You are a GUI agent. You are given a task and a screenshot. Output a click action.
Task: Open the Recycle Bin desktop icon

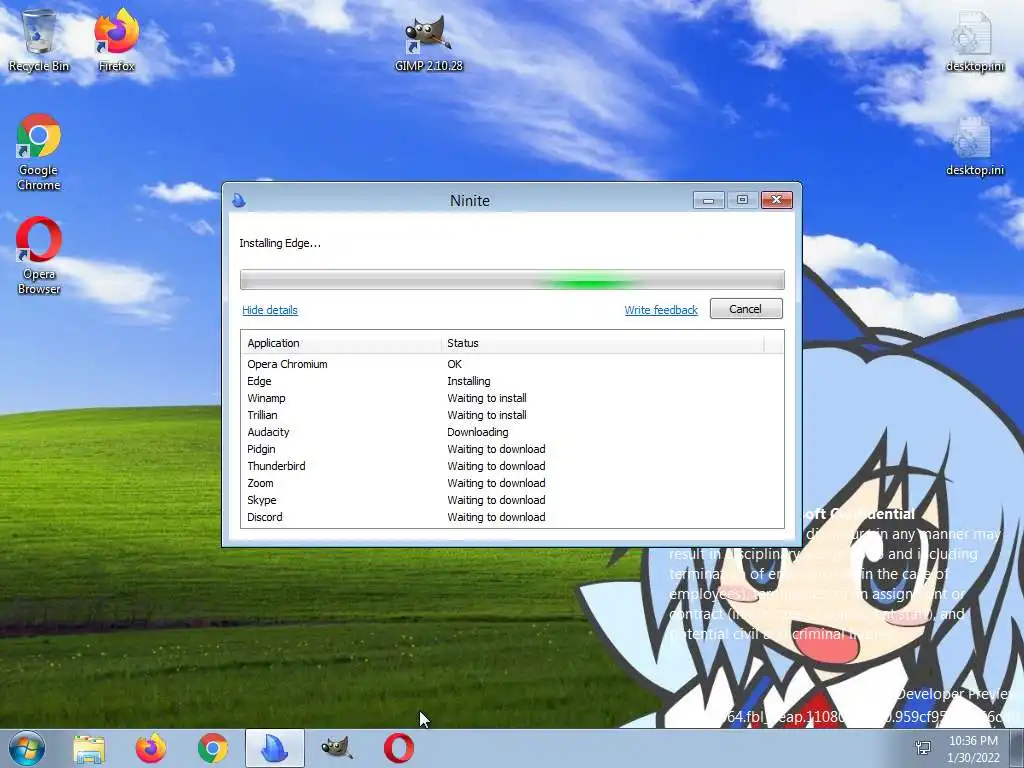pyautogui.click(x=39, y=40)
